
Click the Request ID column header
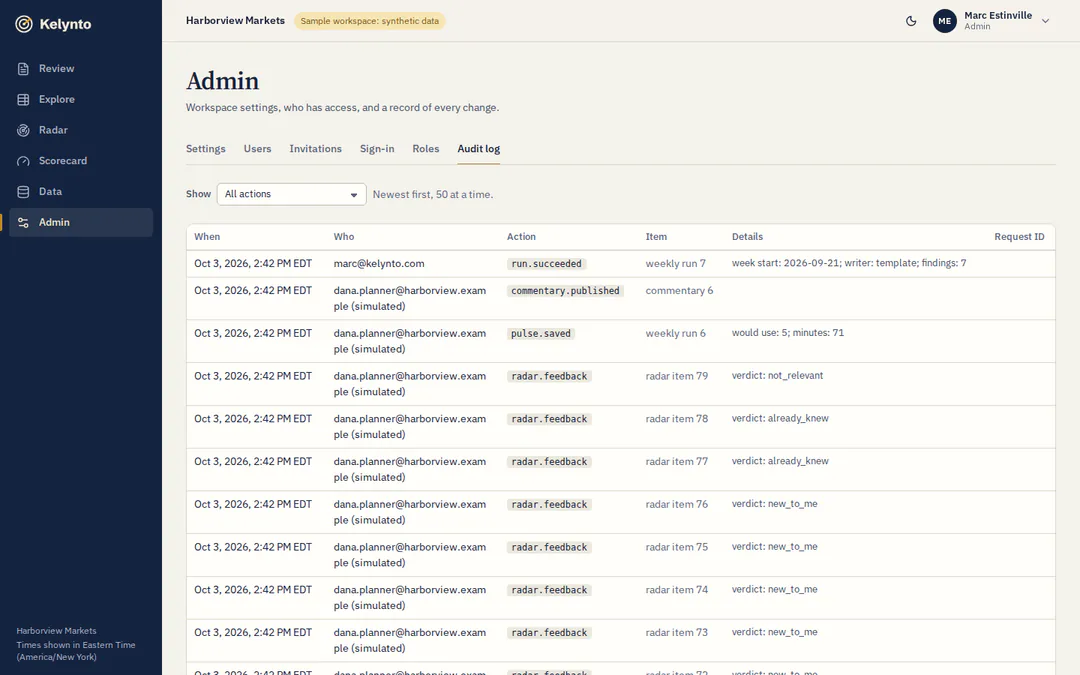click(x=1019, y=237)
